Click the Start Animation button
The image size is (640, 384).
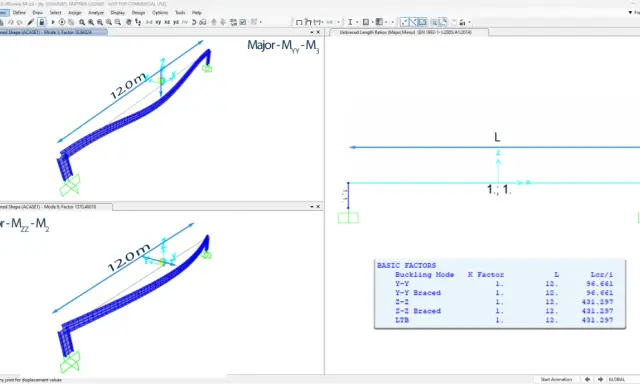[x=556, y=380]
